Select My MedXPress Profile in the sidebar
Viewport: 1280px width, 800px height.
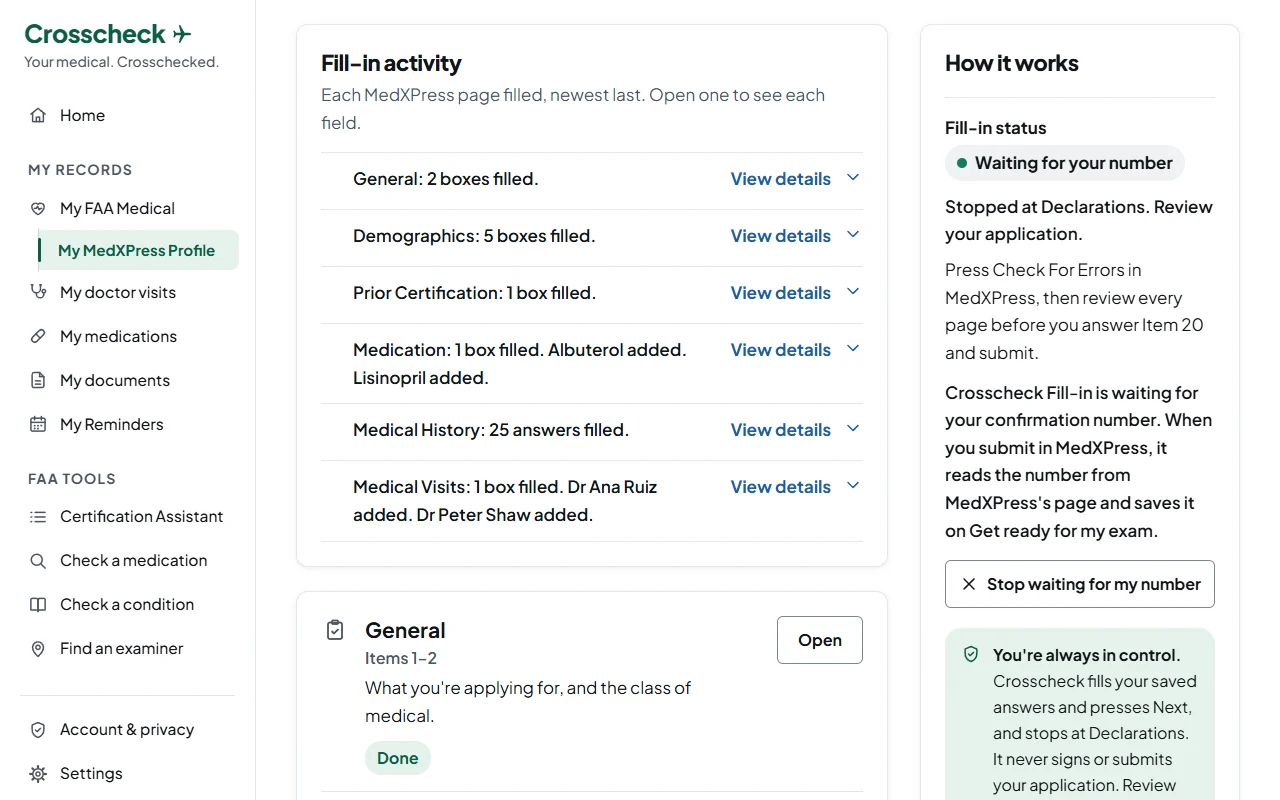138,250
